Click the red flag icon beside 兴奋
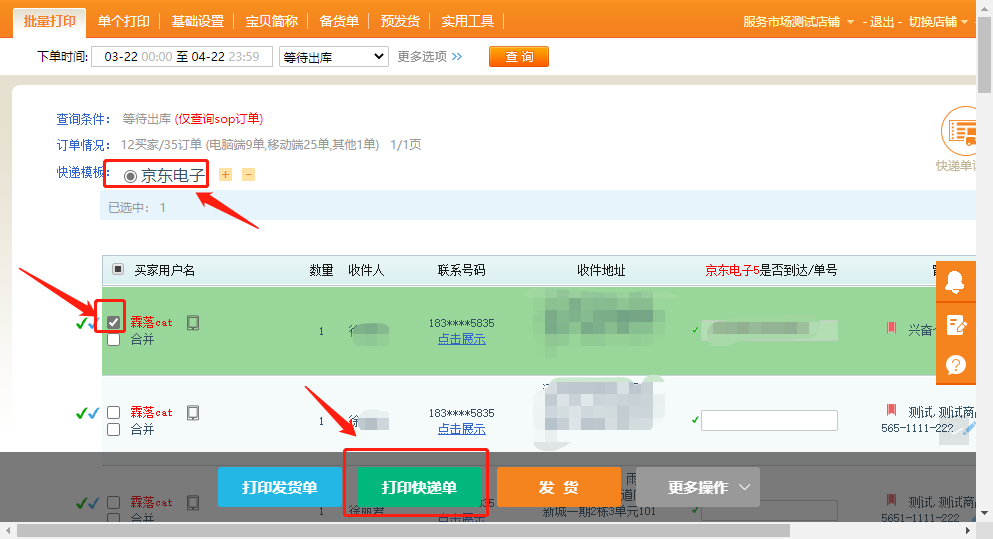The image size is (993, 539). [891, 327]
